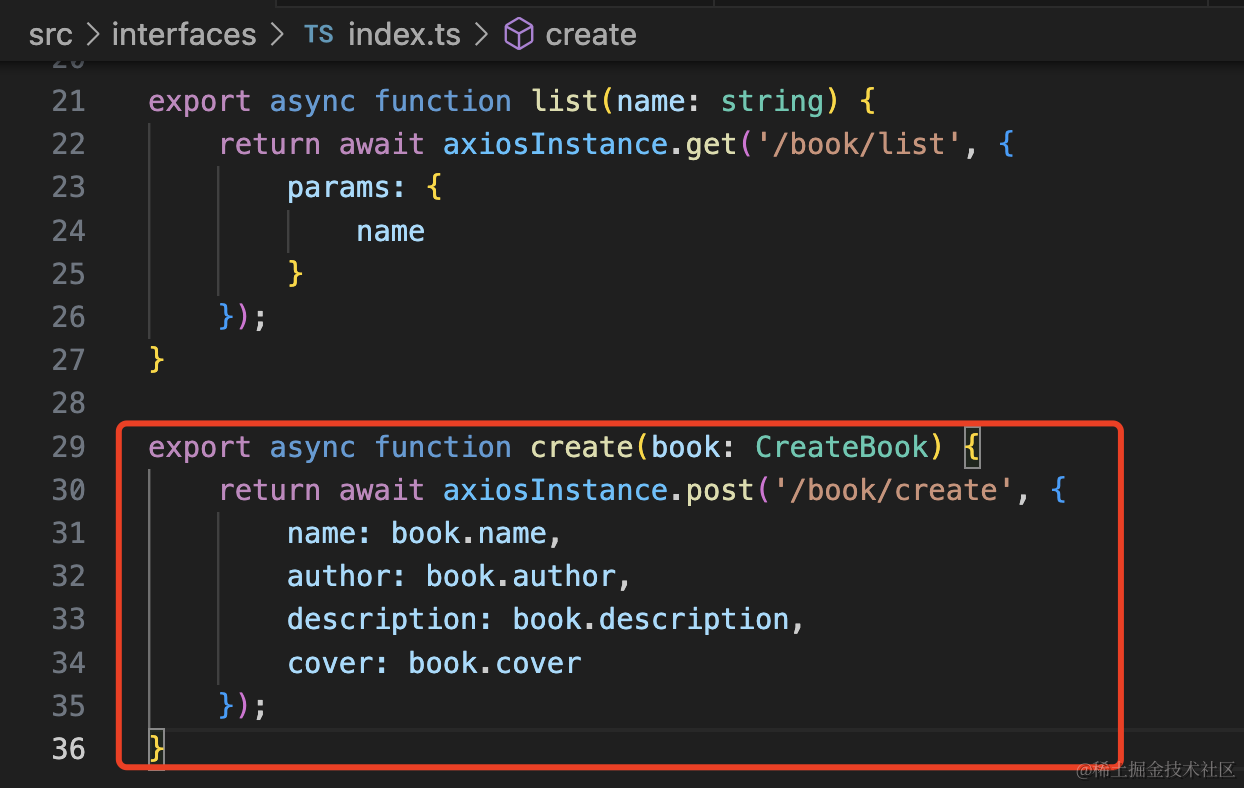This screenshot has width=1244, height=788.
Task: Select index.ts in the breadcrumb
Action: tap(404, 35)
